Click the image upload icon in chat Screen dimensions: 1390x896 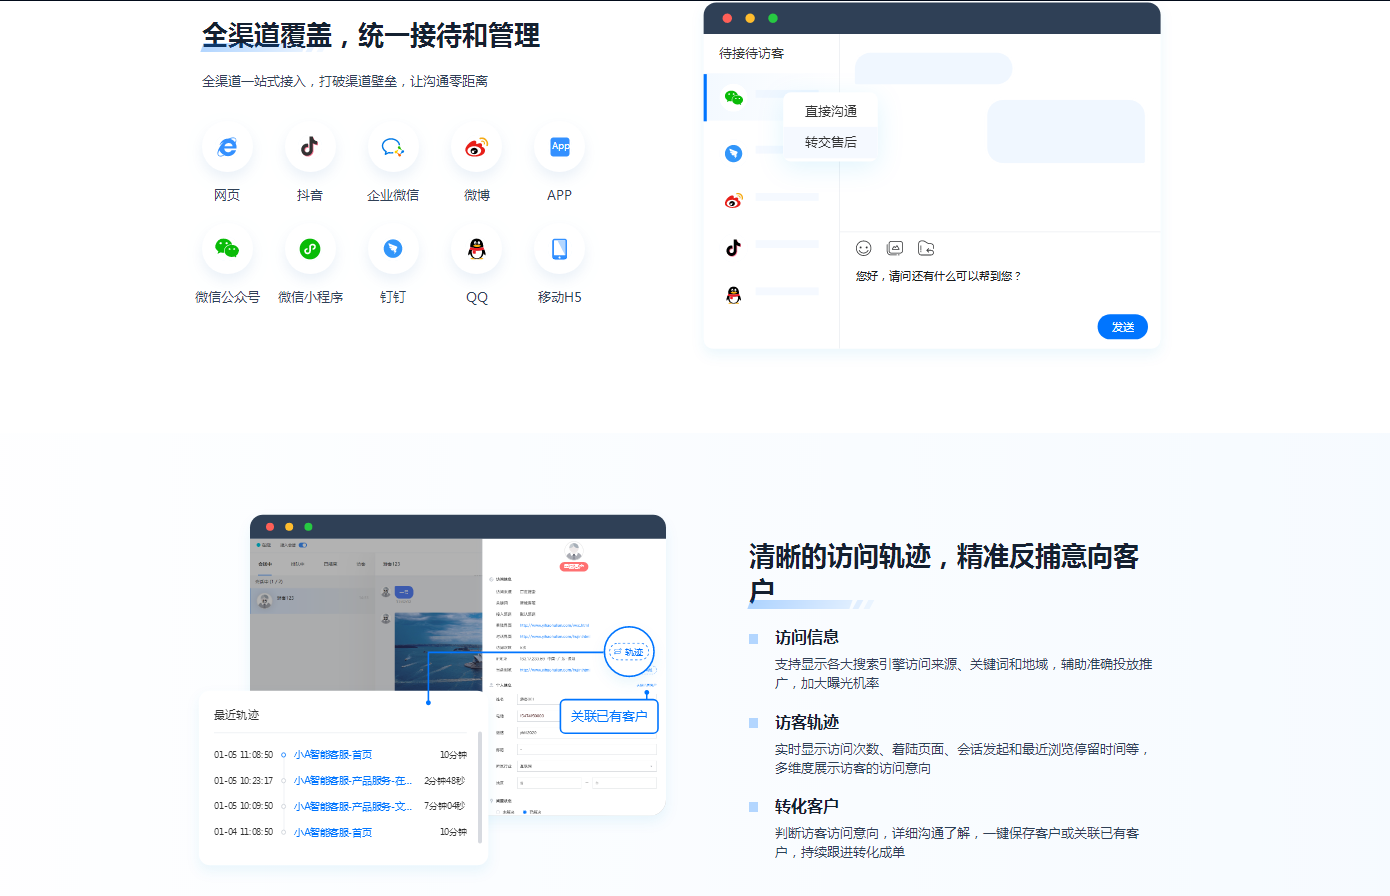point(895,248)
